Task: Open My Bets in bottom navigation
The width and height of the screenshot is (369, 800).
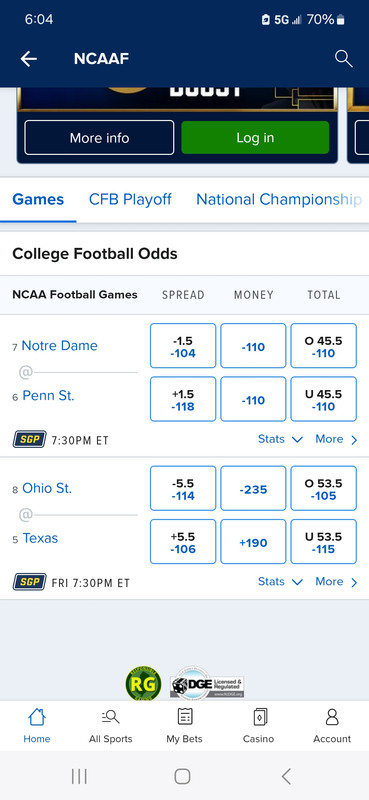Action: [x=184, y=726]
